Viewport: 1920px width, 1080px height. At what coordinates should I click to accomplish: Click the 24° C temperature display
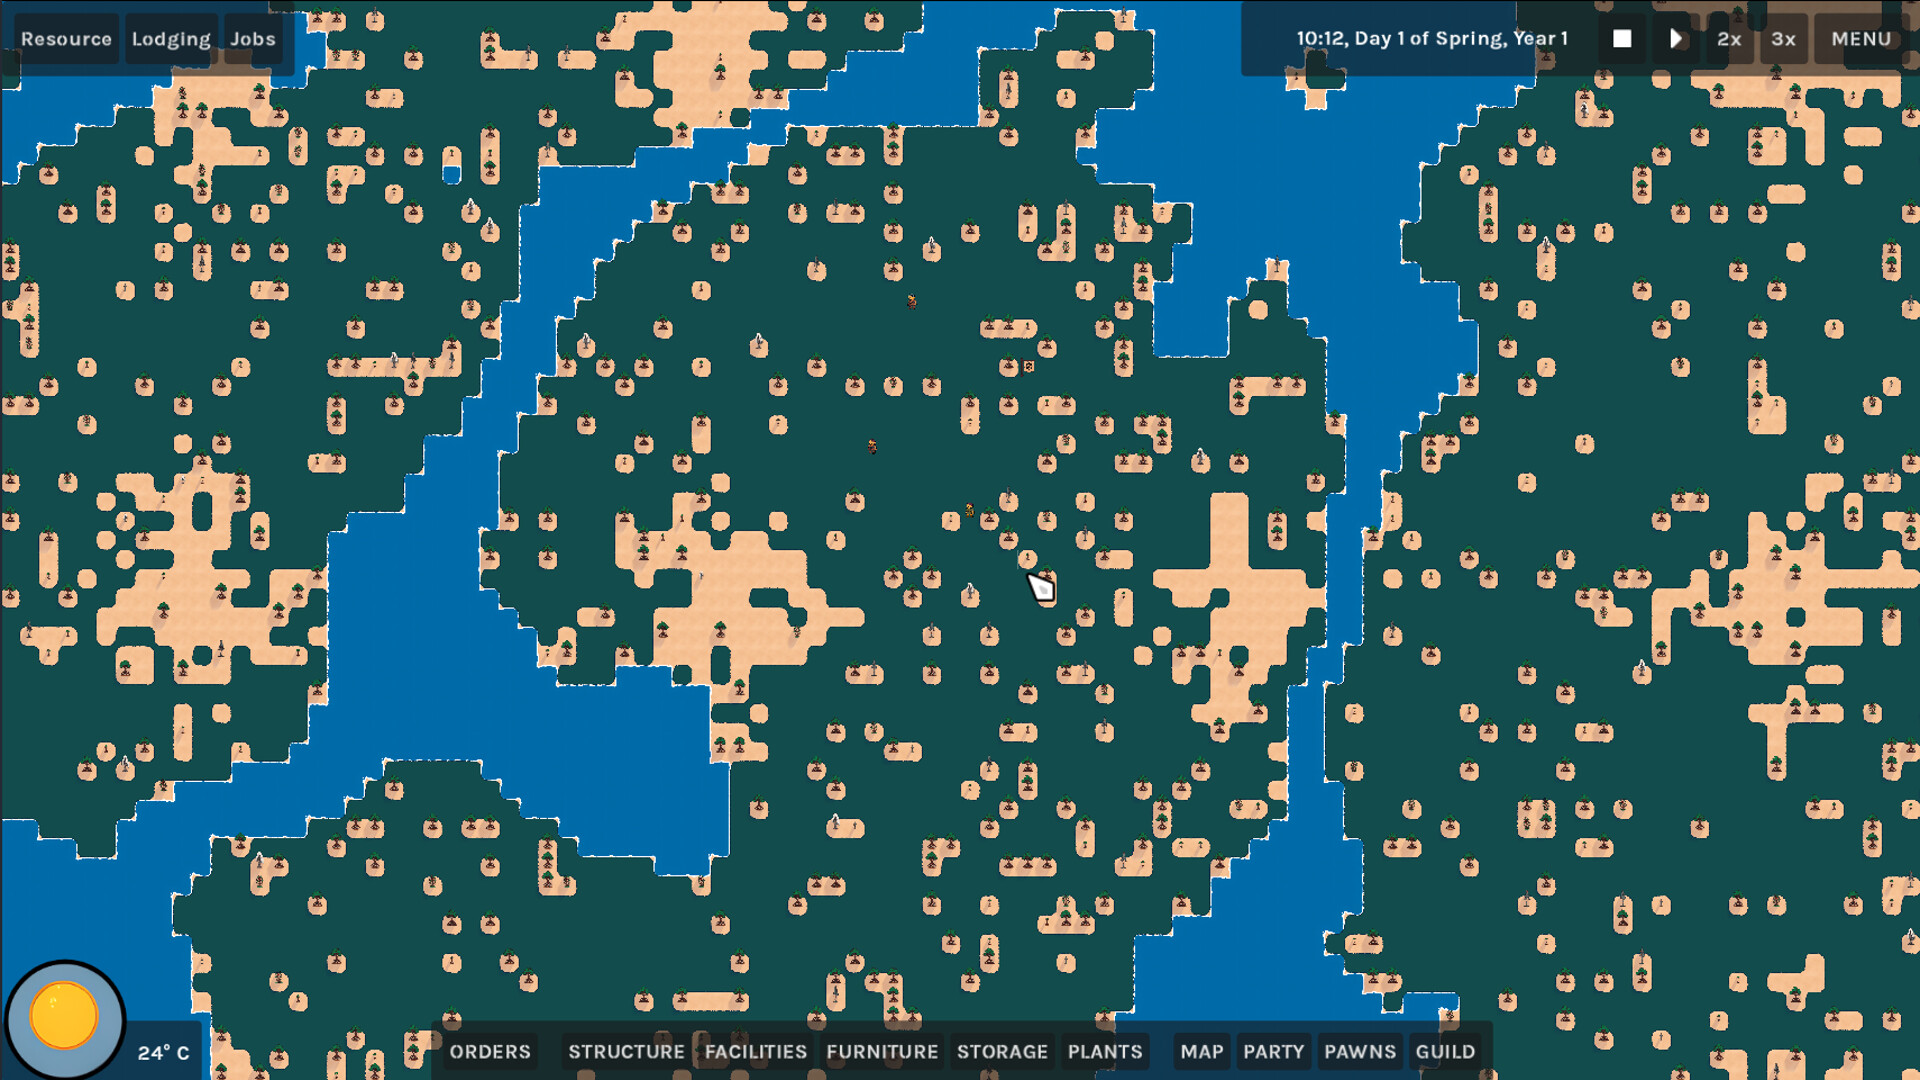163,1051
